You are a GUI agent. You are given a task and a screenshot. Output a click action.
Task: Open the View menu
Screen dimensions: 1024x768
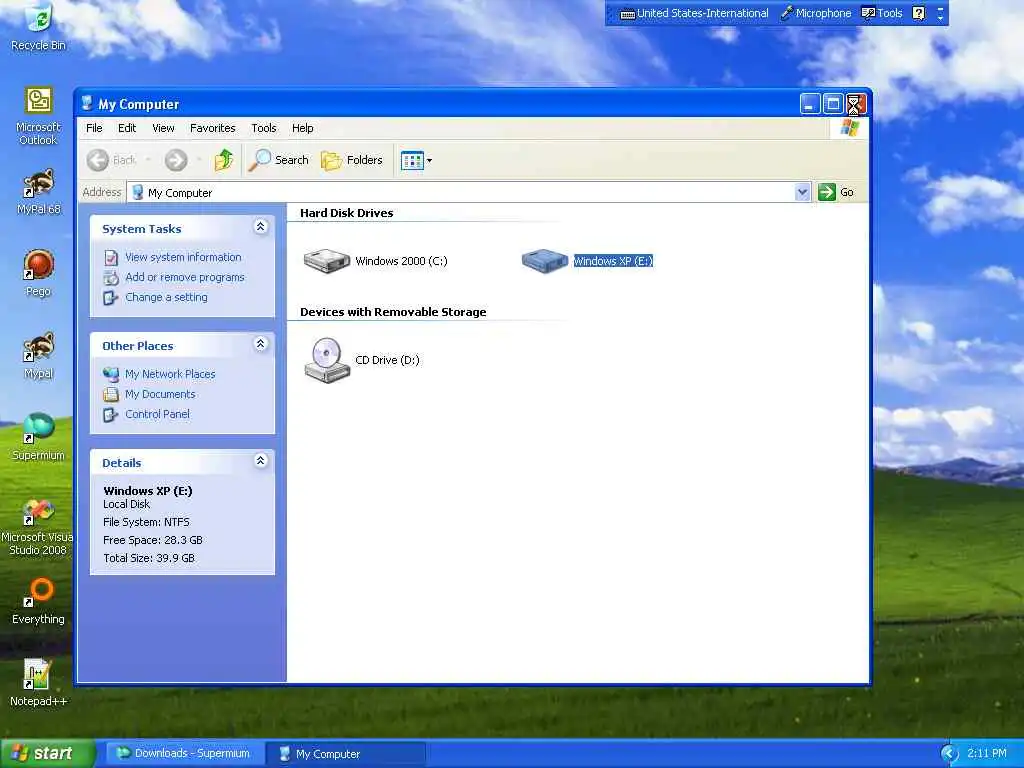[x=163, y=128]
